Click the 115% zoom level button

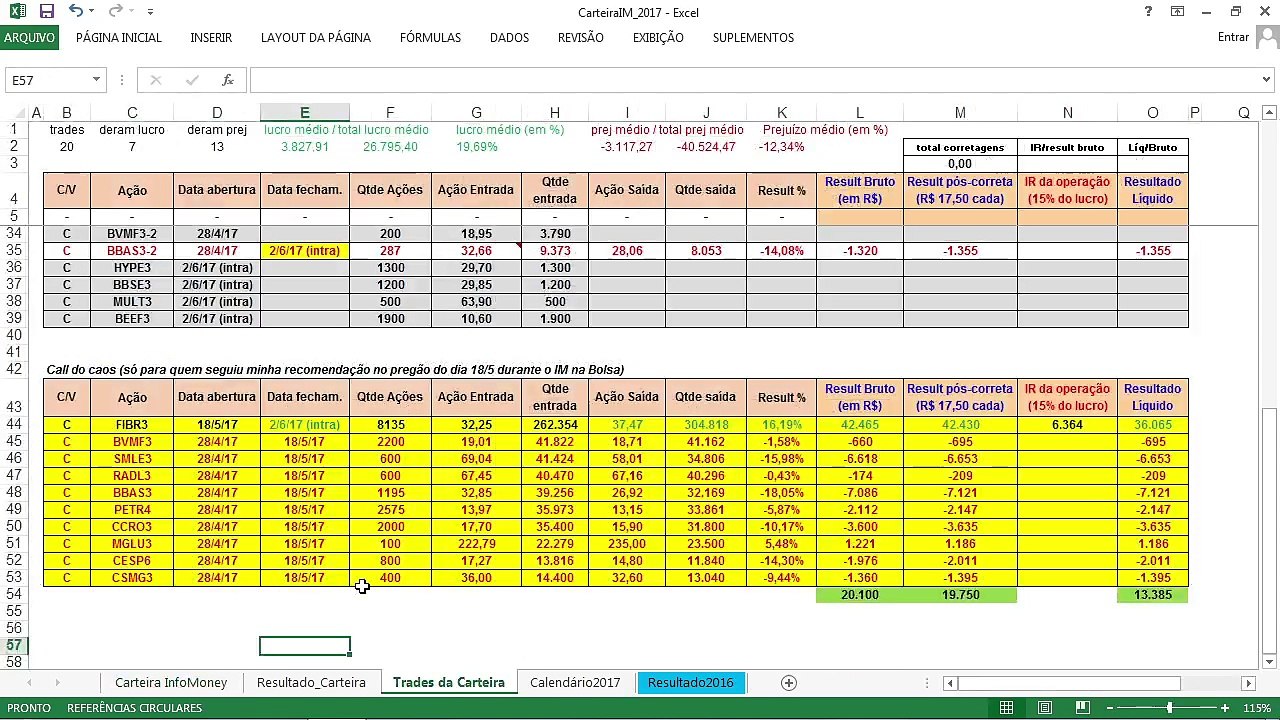1258,708
